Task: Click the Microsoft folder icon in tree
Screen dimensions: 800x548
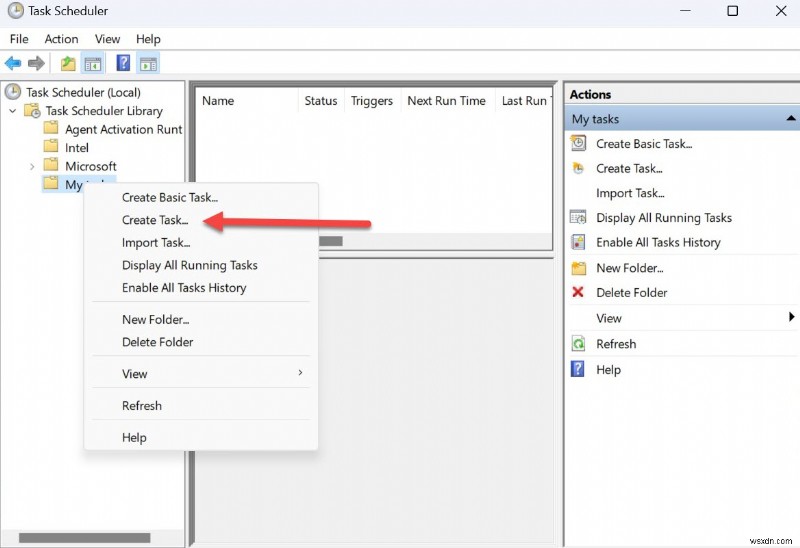Action: pyautogui.click(x=51, y=164)
